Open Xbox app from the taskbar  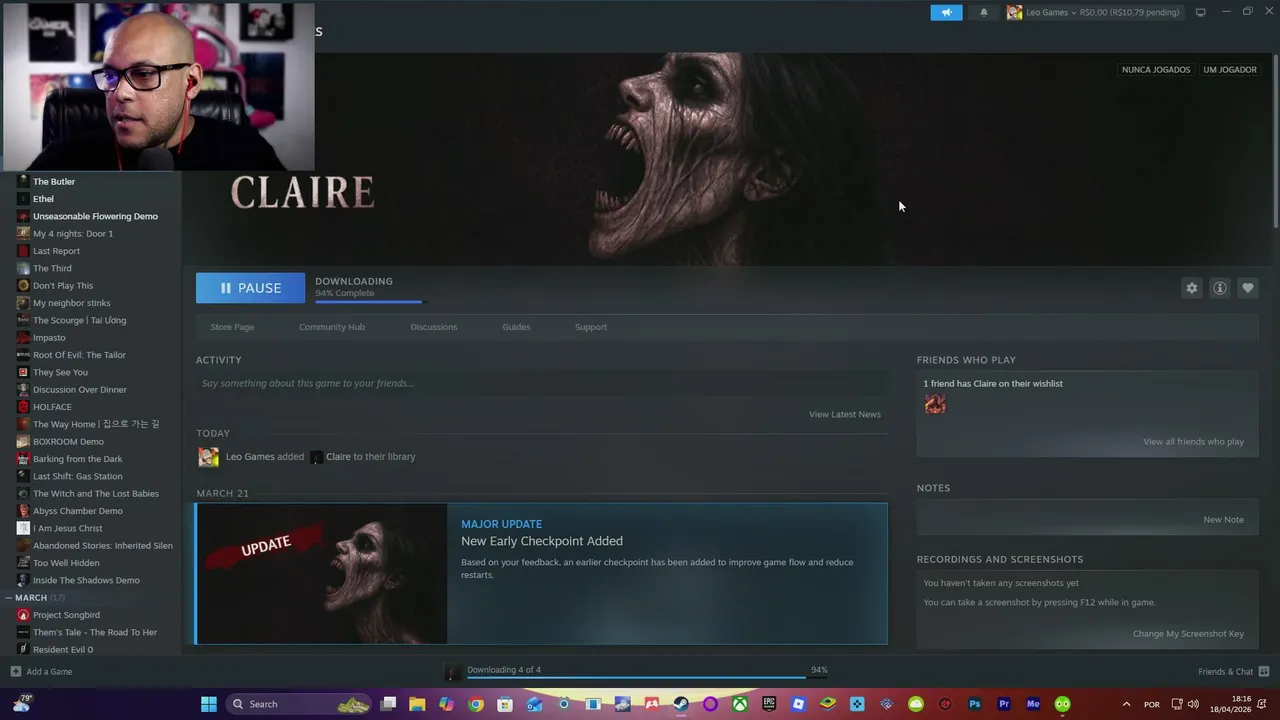pos(739,704)
